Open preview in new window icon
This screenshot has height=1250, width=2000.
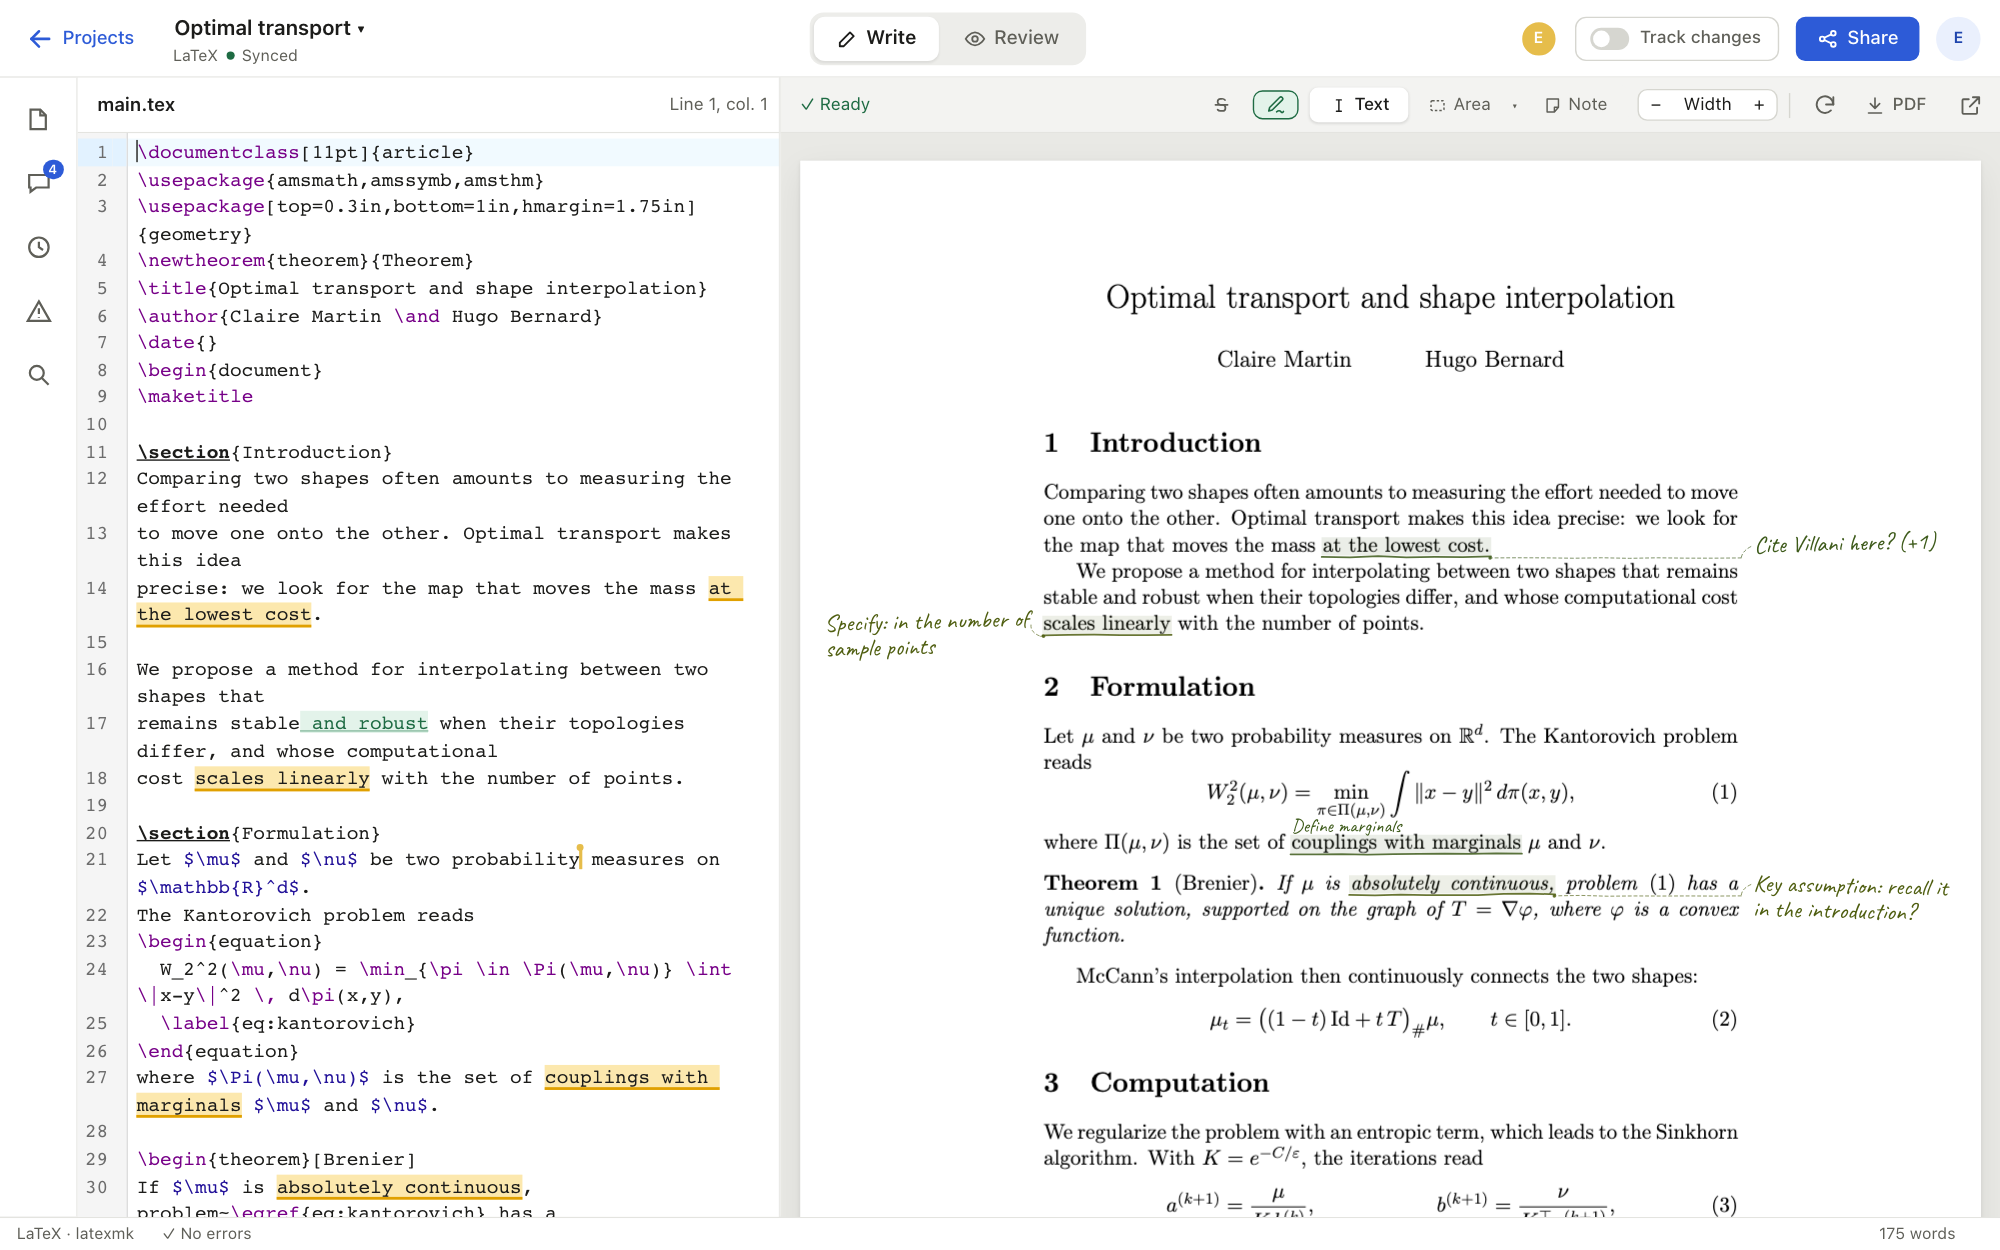coord(1970,105)
